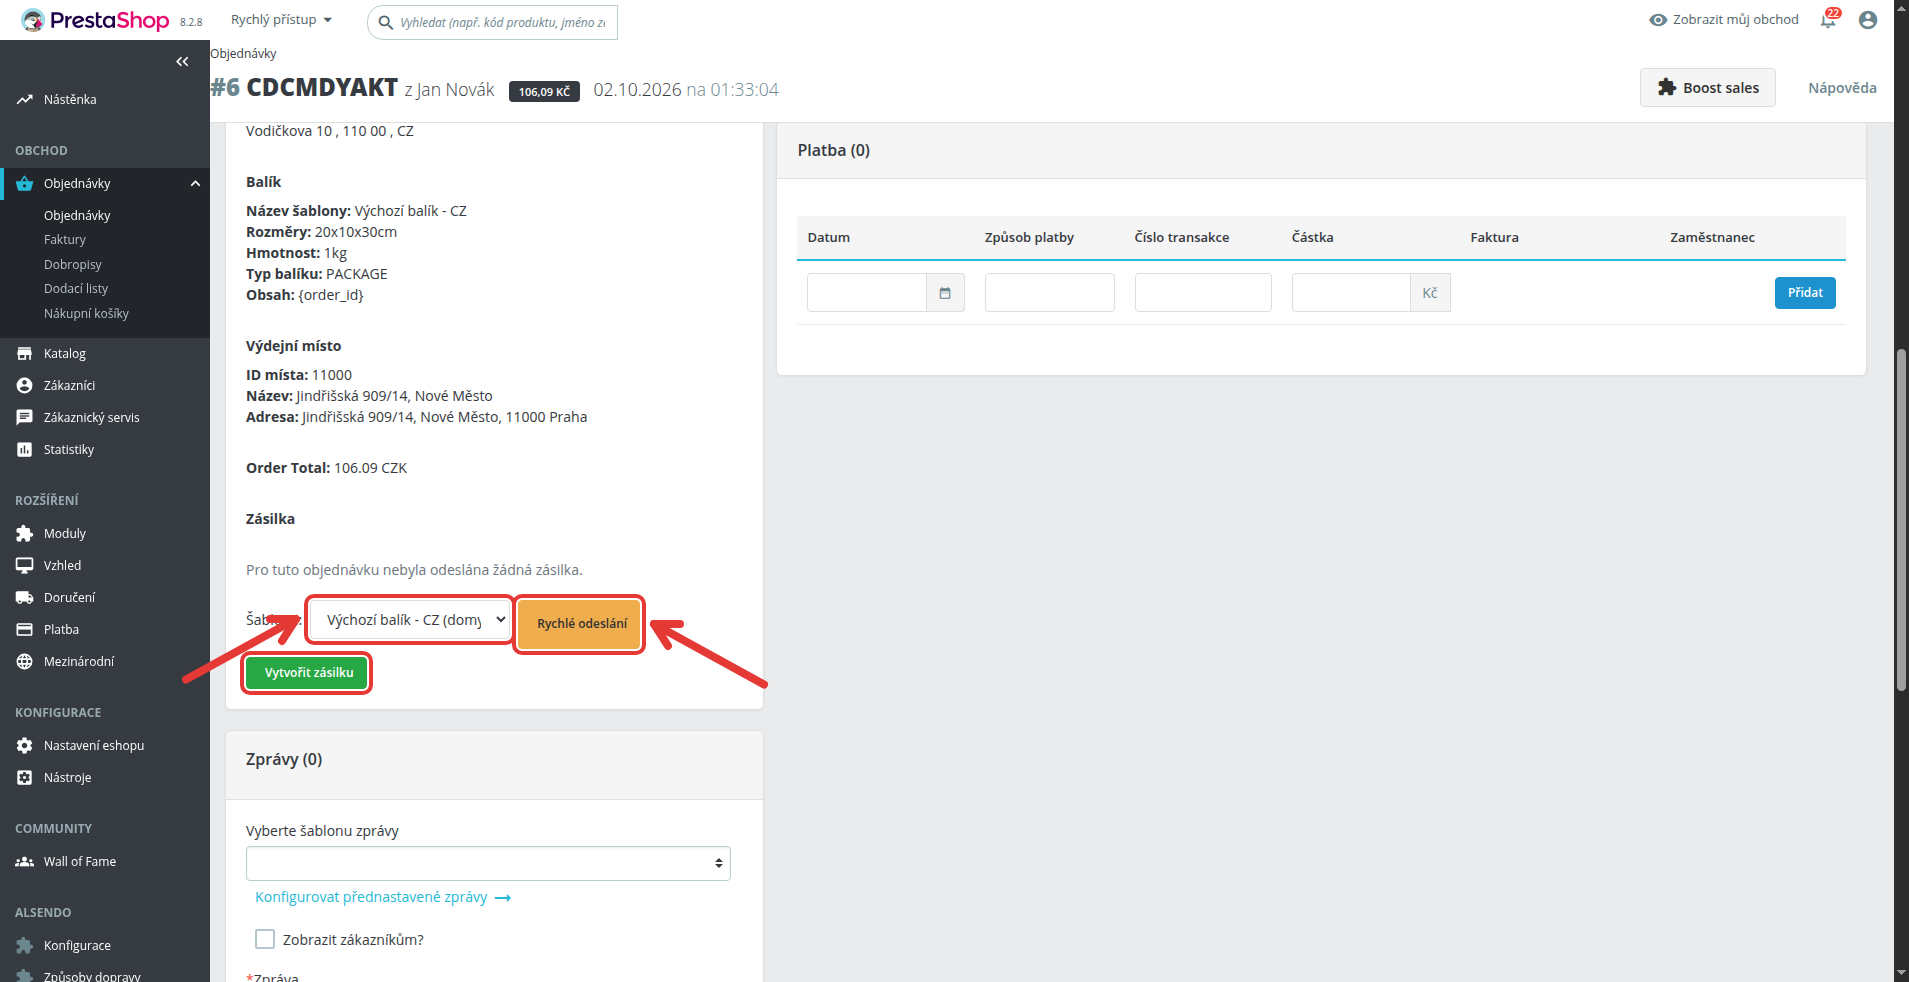
Task: Click the Zákaznický servis chat icon
Action: click(x=24, y=418)
